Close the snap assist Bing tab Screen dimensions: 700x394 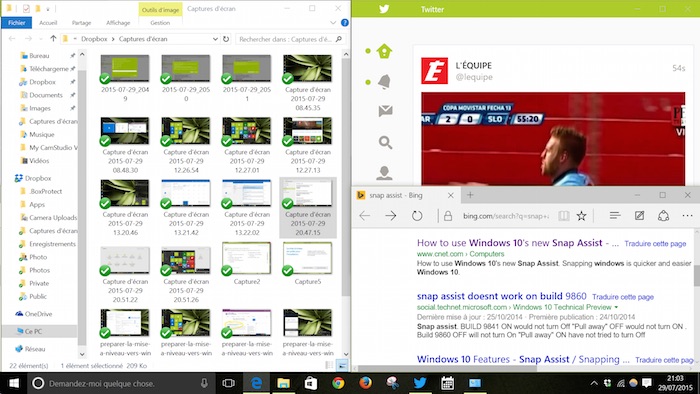[450, 195]
